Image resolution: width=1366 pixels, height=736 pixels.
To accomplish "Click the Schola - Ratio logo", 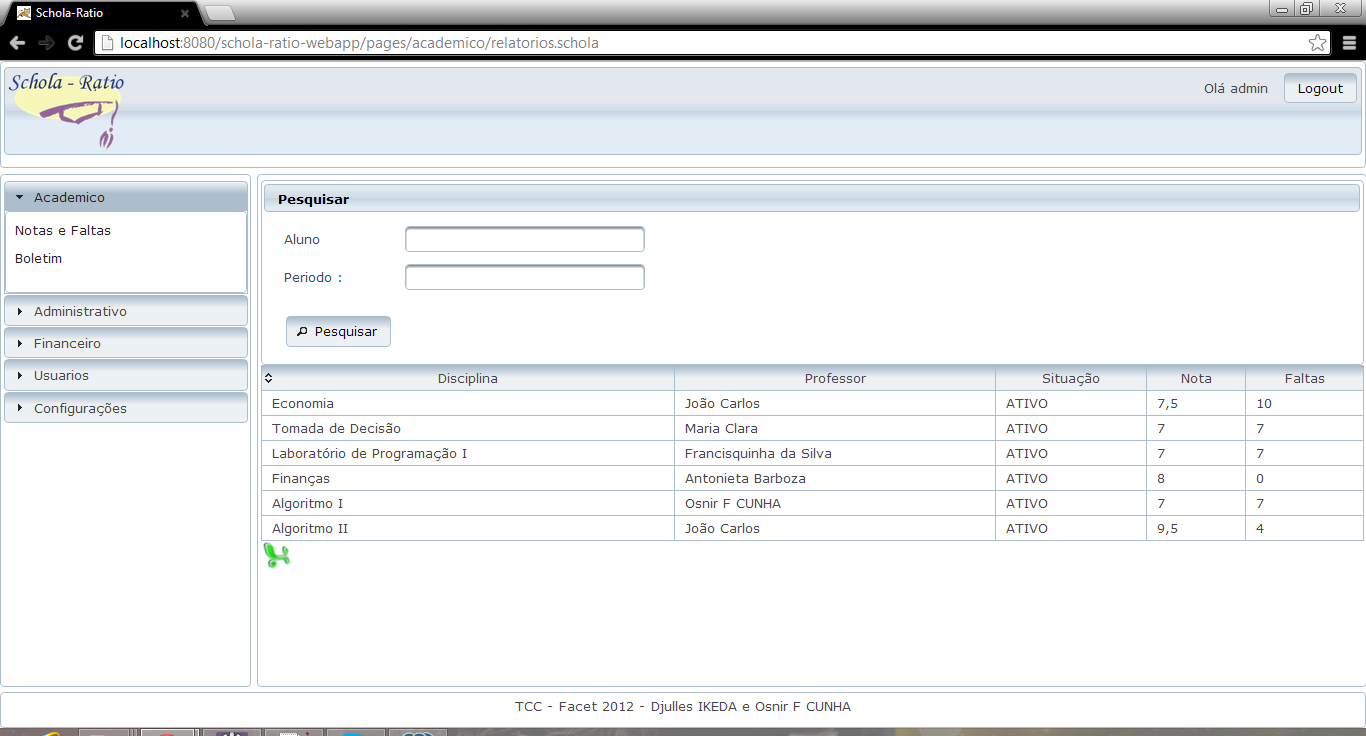I will point(67,110).
